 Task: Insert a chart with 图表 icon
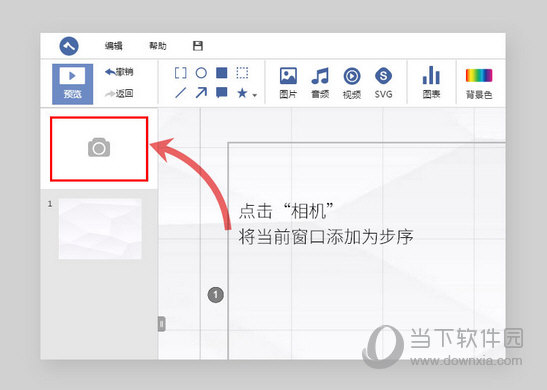[x=432, y=82]
